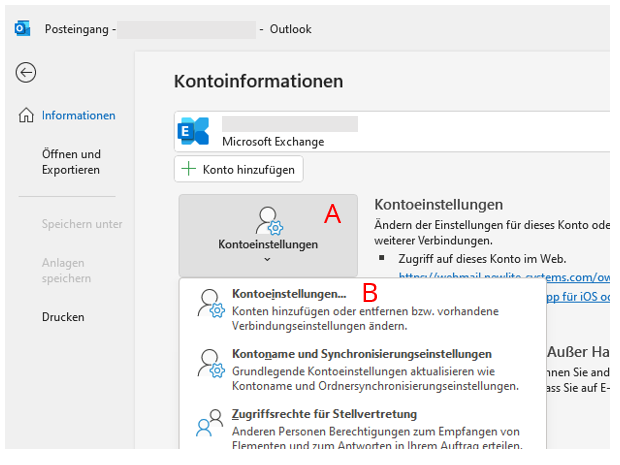Click description 'Konten hinzufügen oder entfernen bzw. vorhandene'
The height and width of the screenshot is (465, 620).
point(365,311)
